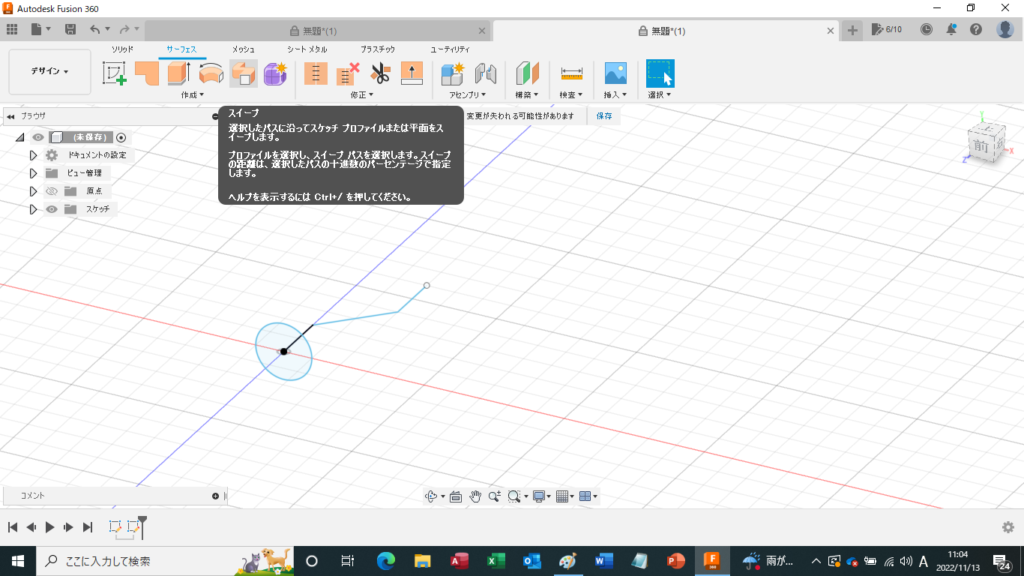Expand the ドキュメントの設定 node
1024x576 pixels.
[x=33, y=155]
